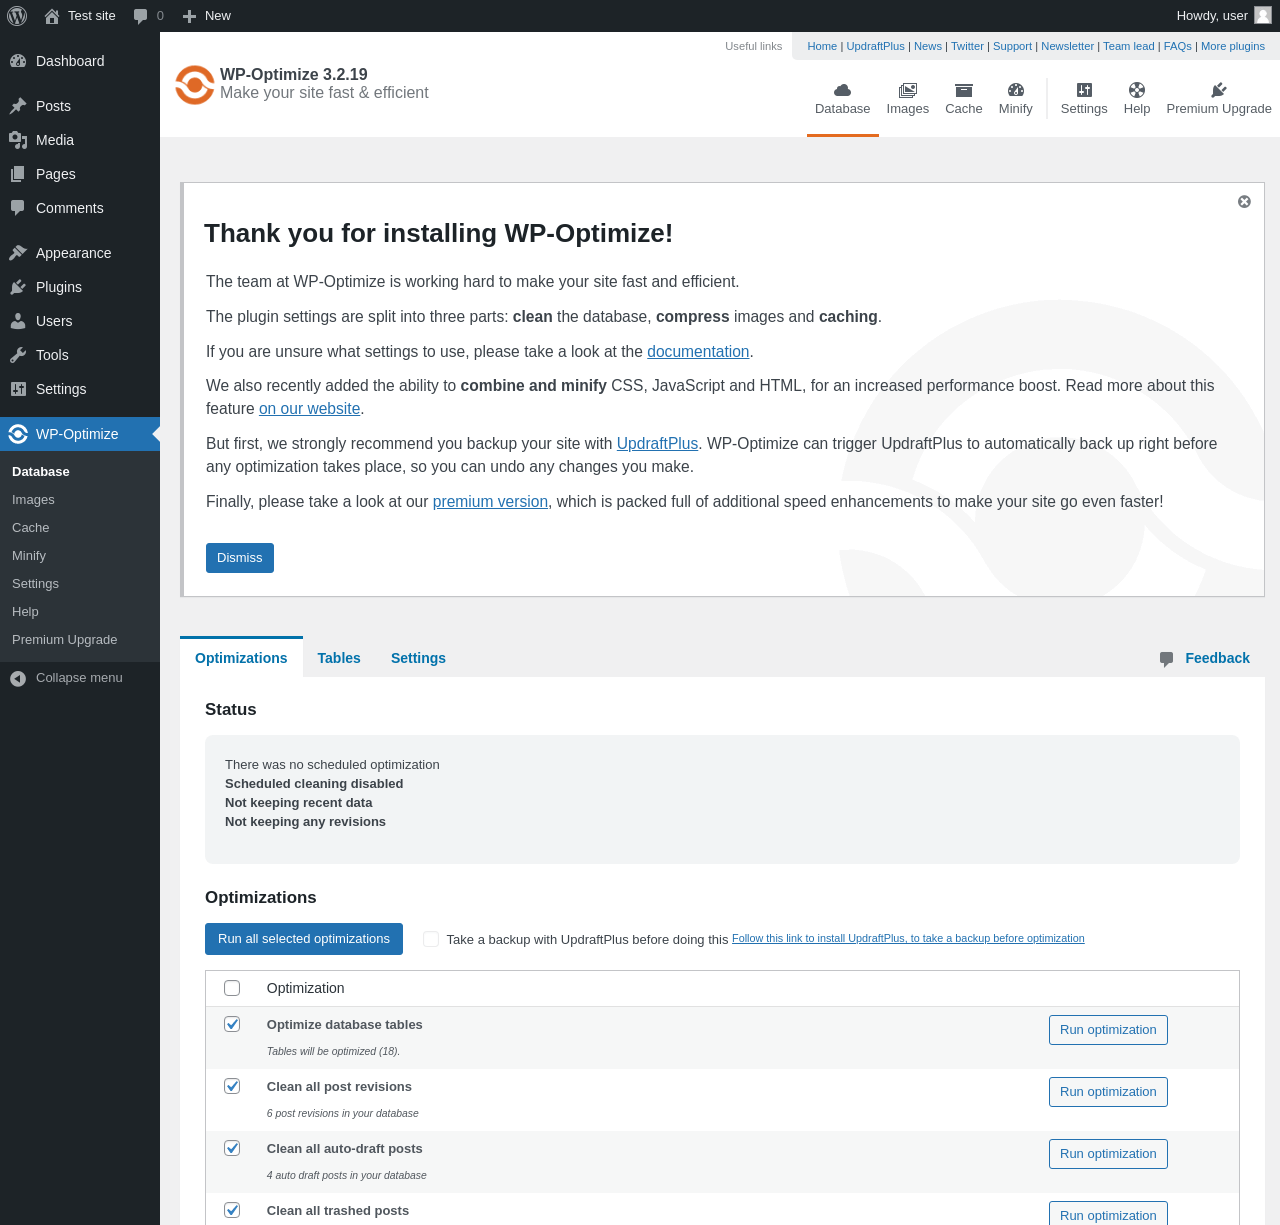
Task: Click the Posts pin icon
Action: [18, 106]
